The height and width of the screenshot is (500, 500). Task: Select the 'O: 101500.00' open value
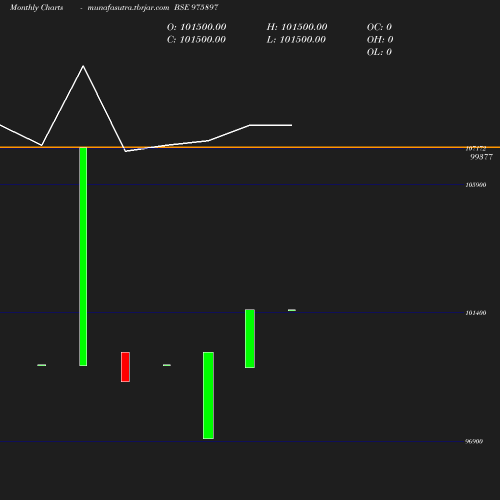(196, 27)
